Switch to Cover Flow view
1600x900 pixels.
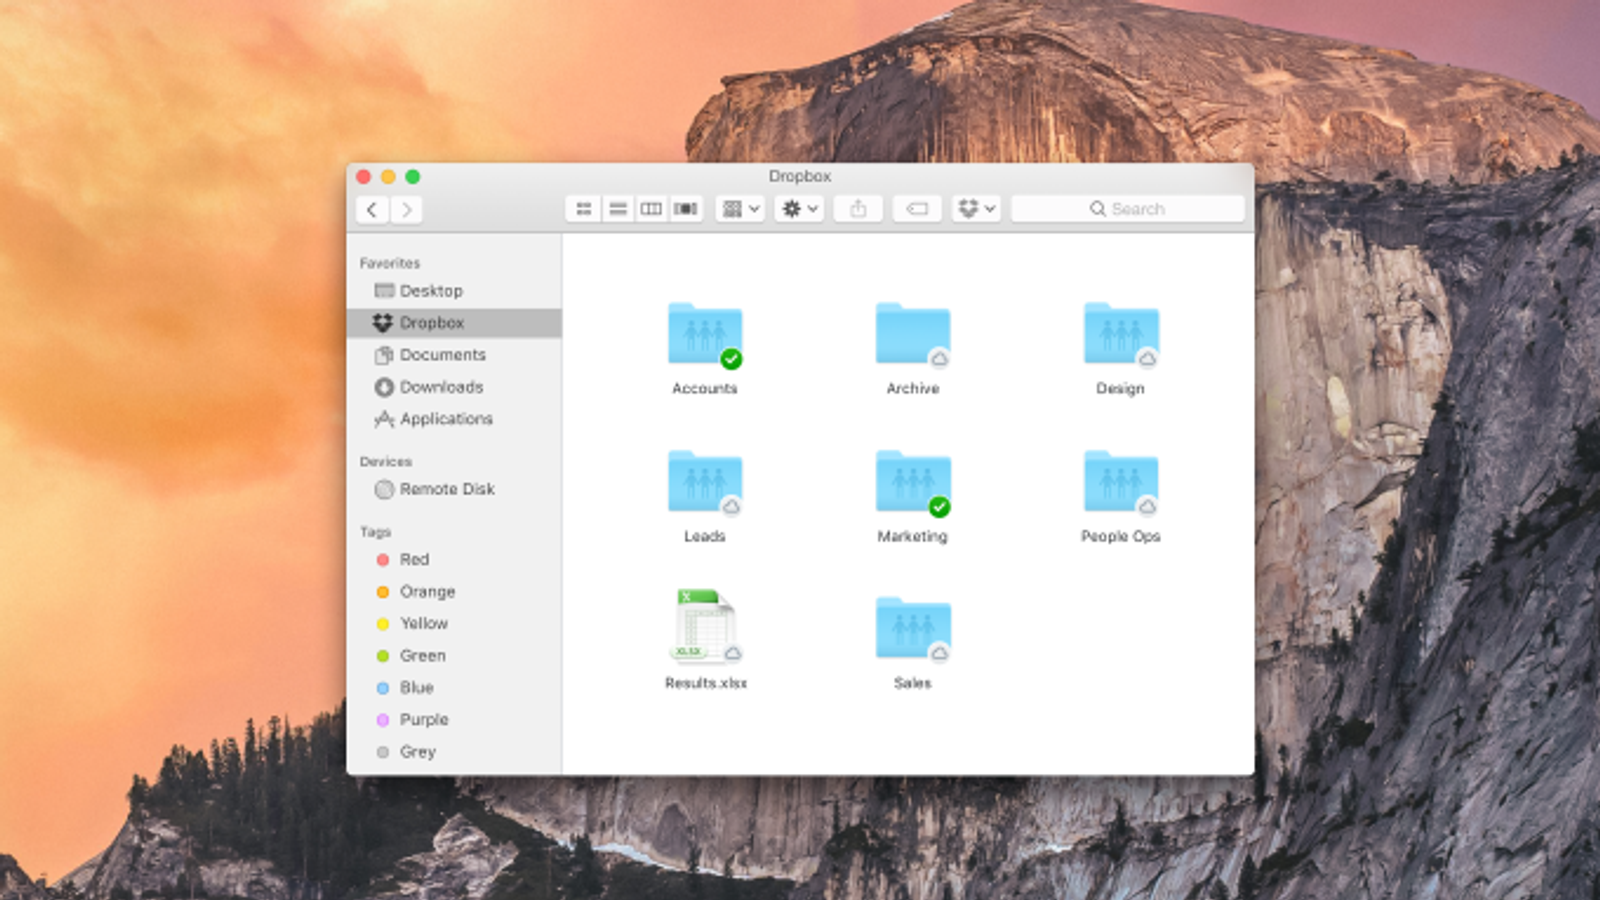685,209
